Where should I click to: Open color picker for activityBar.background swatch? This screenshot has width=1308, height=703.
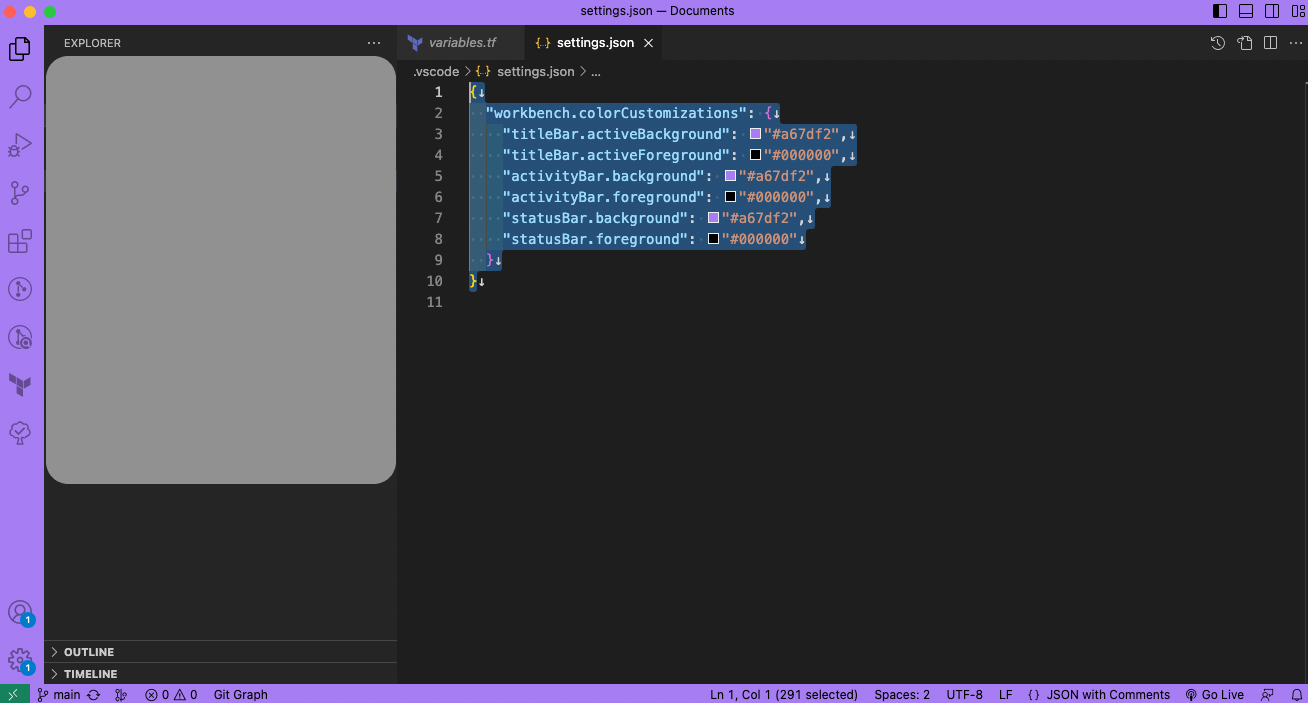[730, 176]
